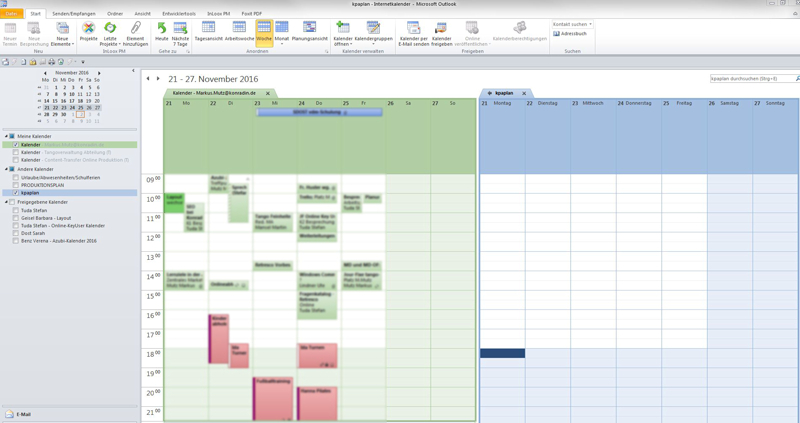Close the kpaplan calendar tab
Image resolution: width=800 pixels, height=423 pixels.
pyautogui.click(x=523, y=93)
